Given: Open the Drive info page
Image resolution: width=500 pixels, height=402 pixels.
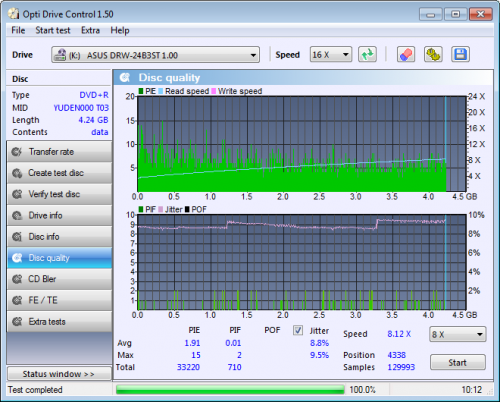Looking at the screenshot, I should (59, 215).
